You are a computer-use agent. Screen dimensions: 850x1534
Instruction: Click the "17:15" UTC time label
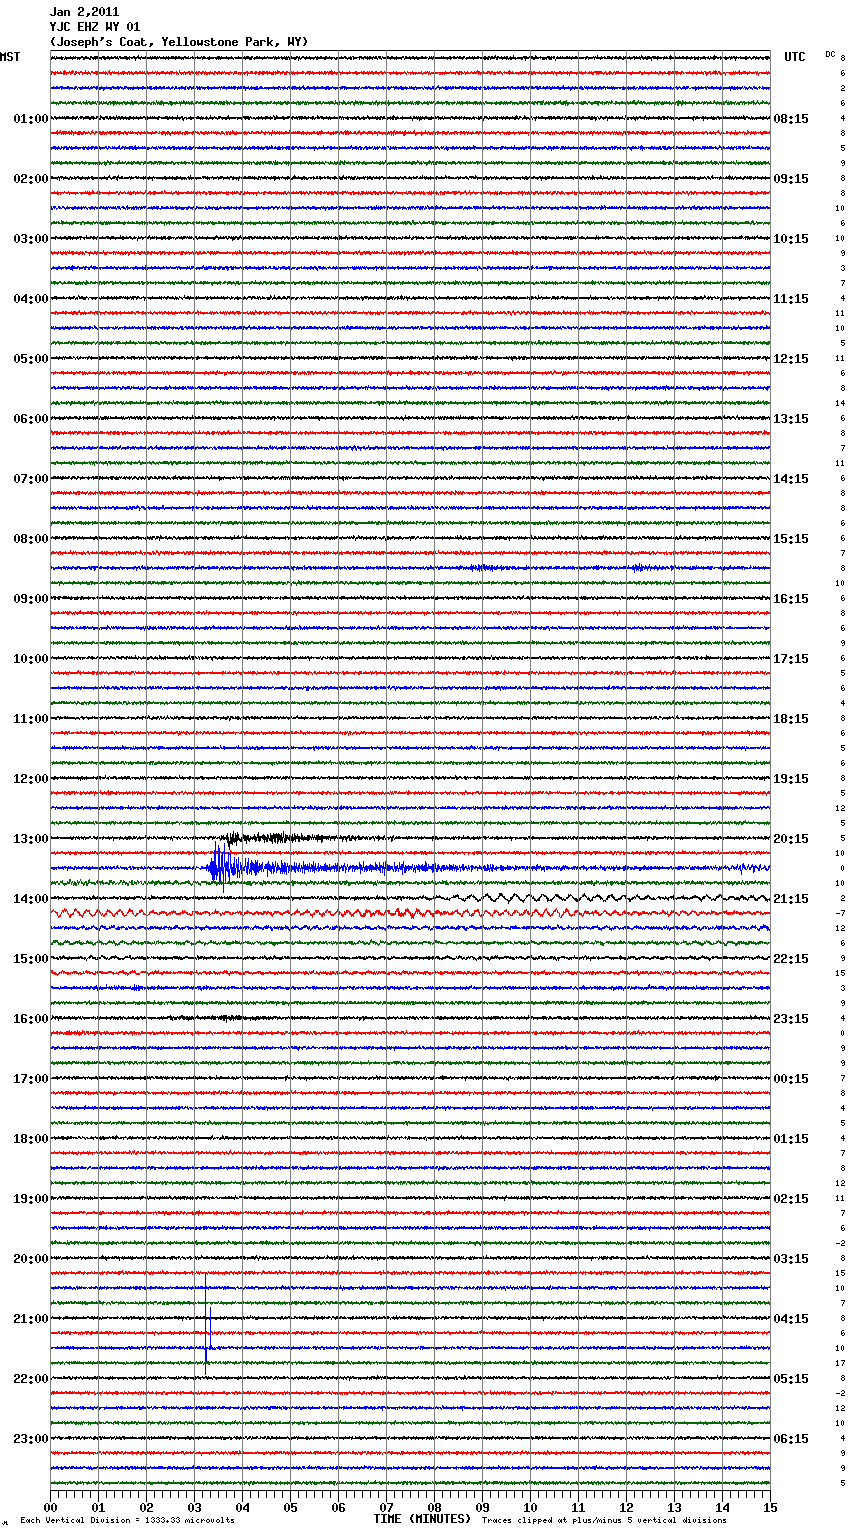pyautogui.click(x=791, y=659)
